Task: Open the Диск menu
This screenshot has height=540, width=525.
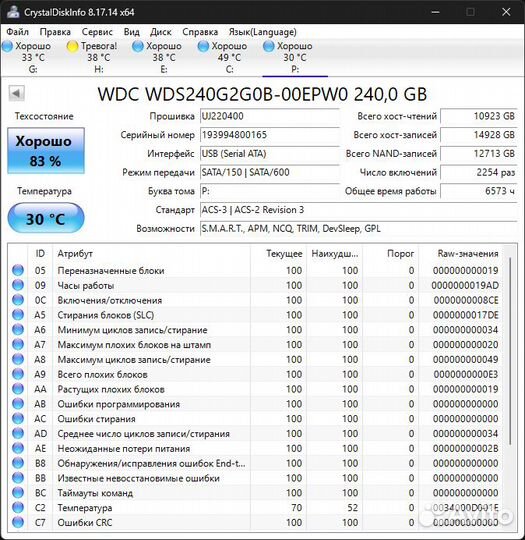Action: (x=161, y=32)
